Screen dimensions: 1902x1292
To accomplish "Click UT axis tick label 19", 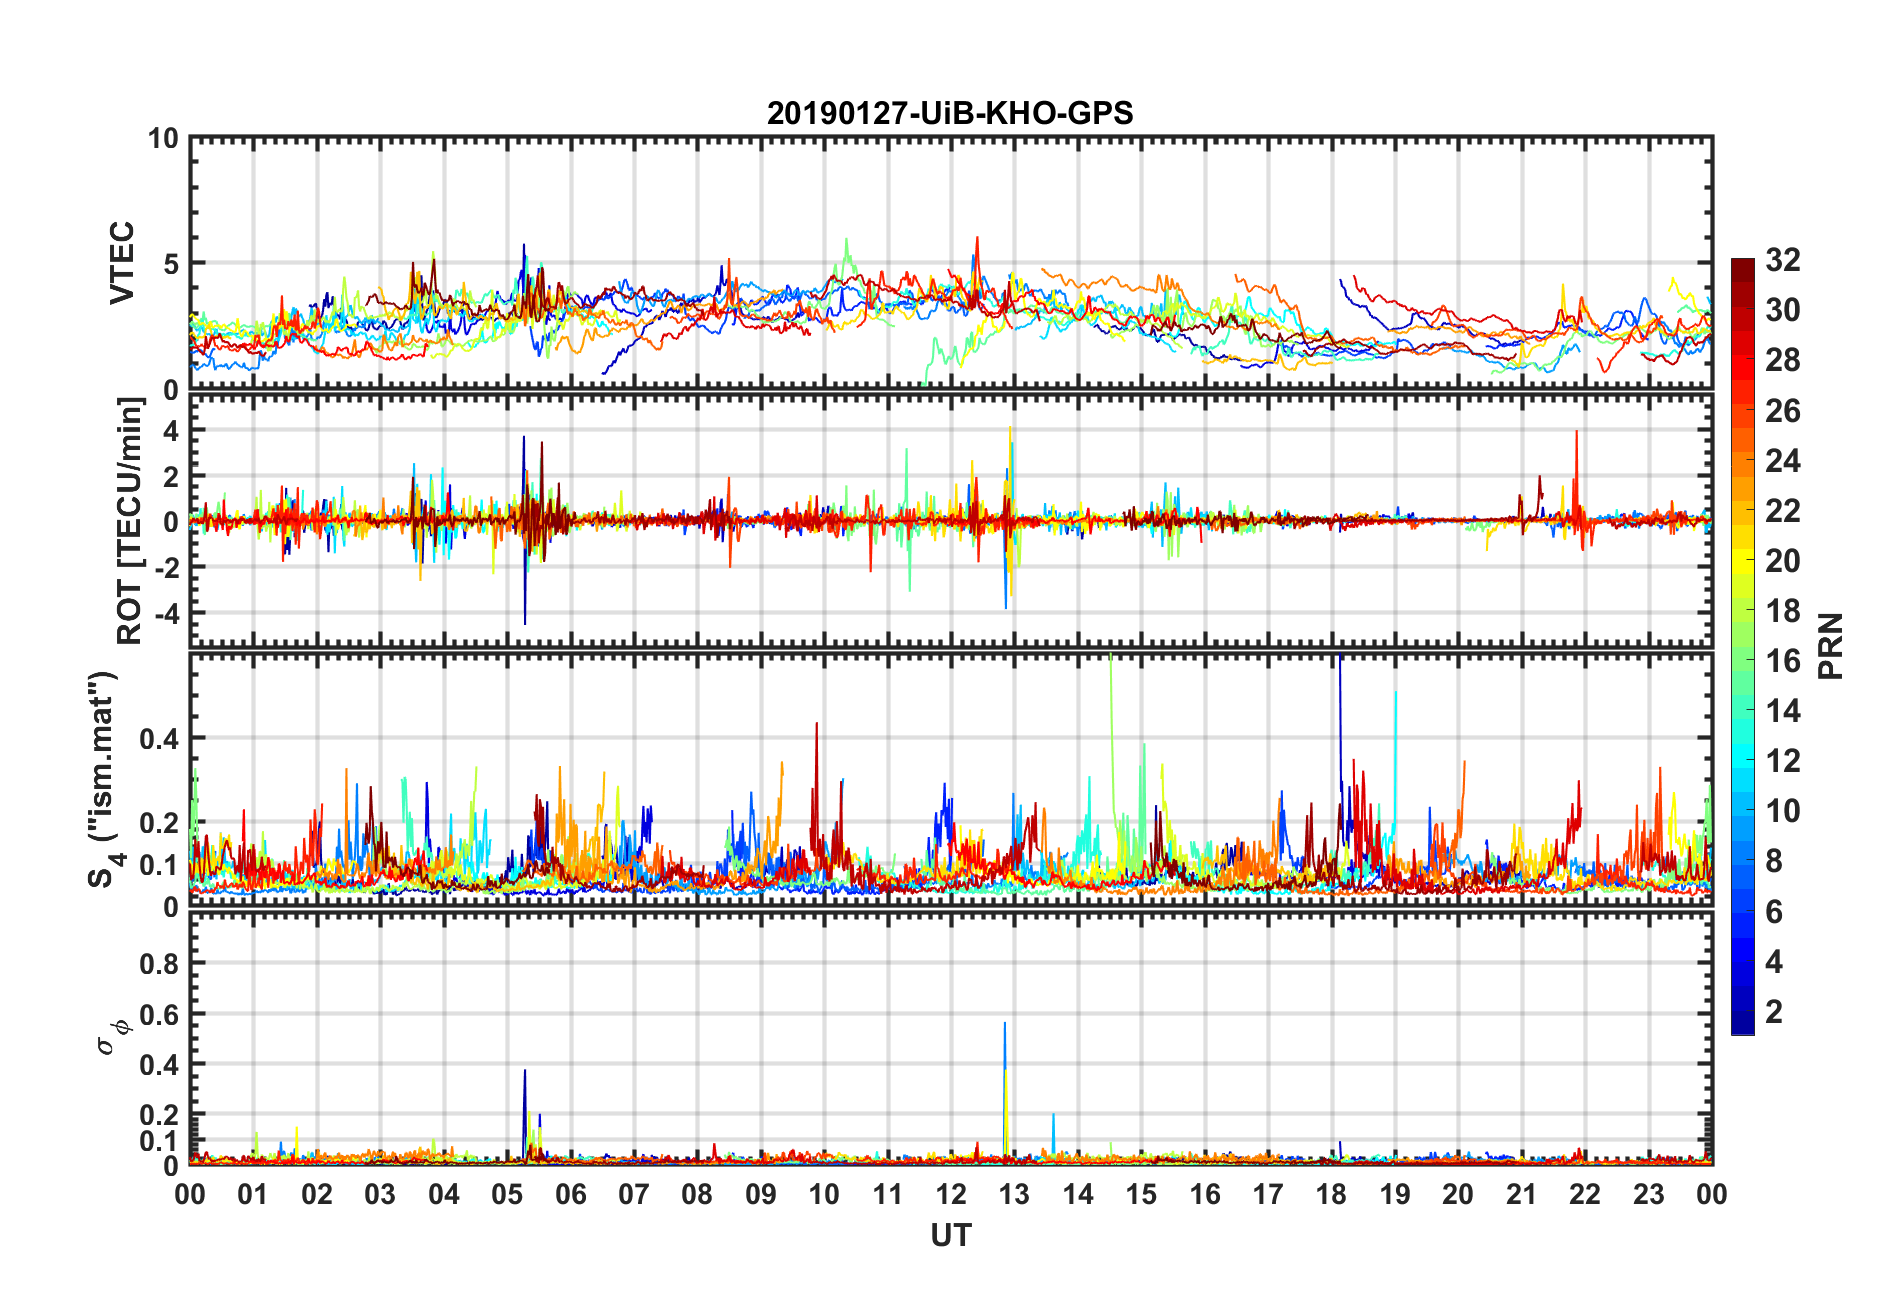I will (1395, 1194).
